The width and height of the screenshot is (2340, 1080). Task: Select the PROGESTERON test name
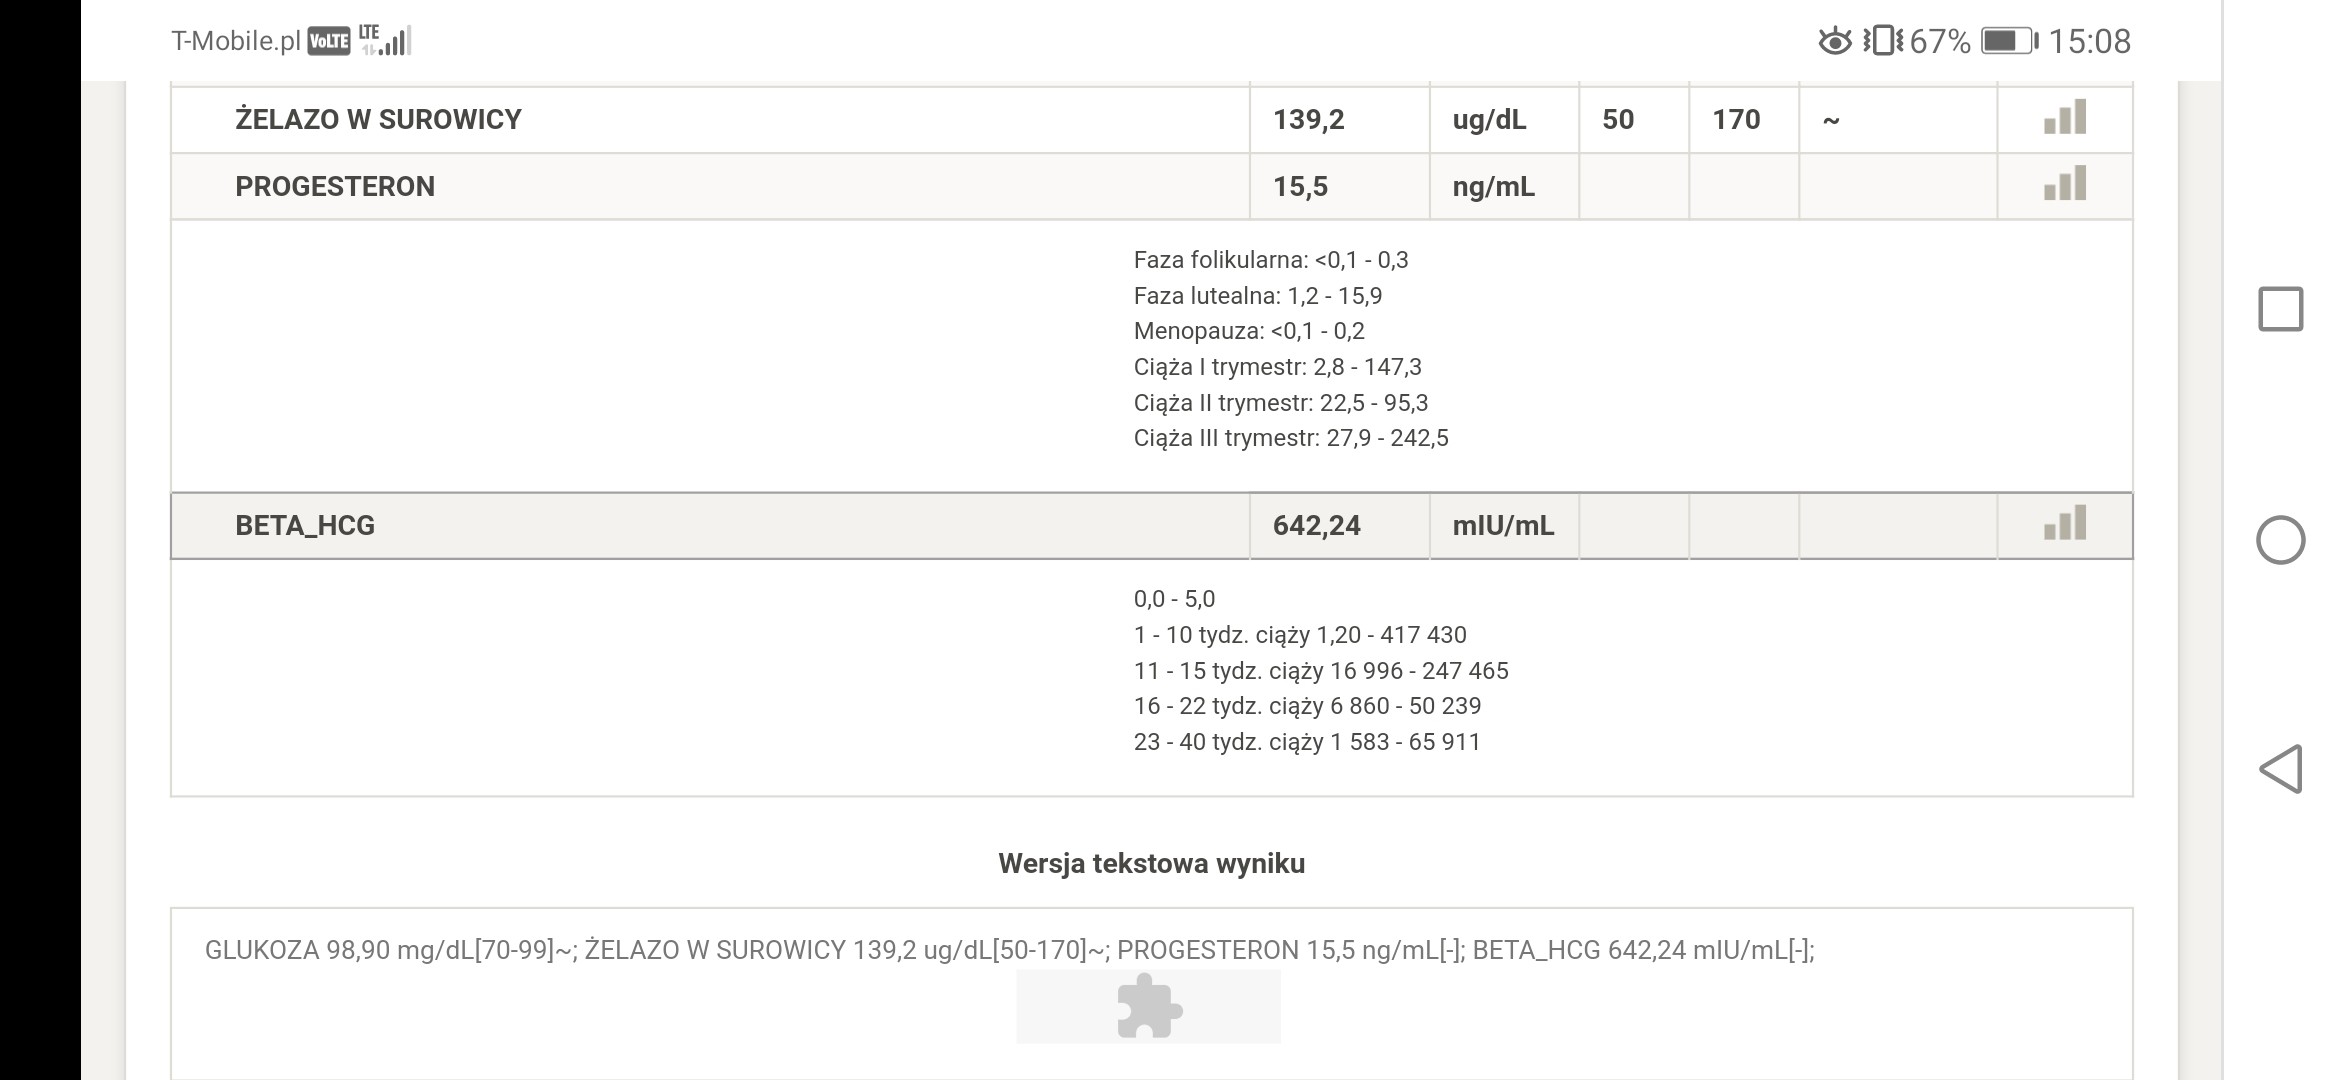(335, 187)
